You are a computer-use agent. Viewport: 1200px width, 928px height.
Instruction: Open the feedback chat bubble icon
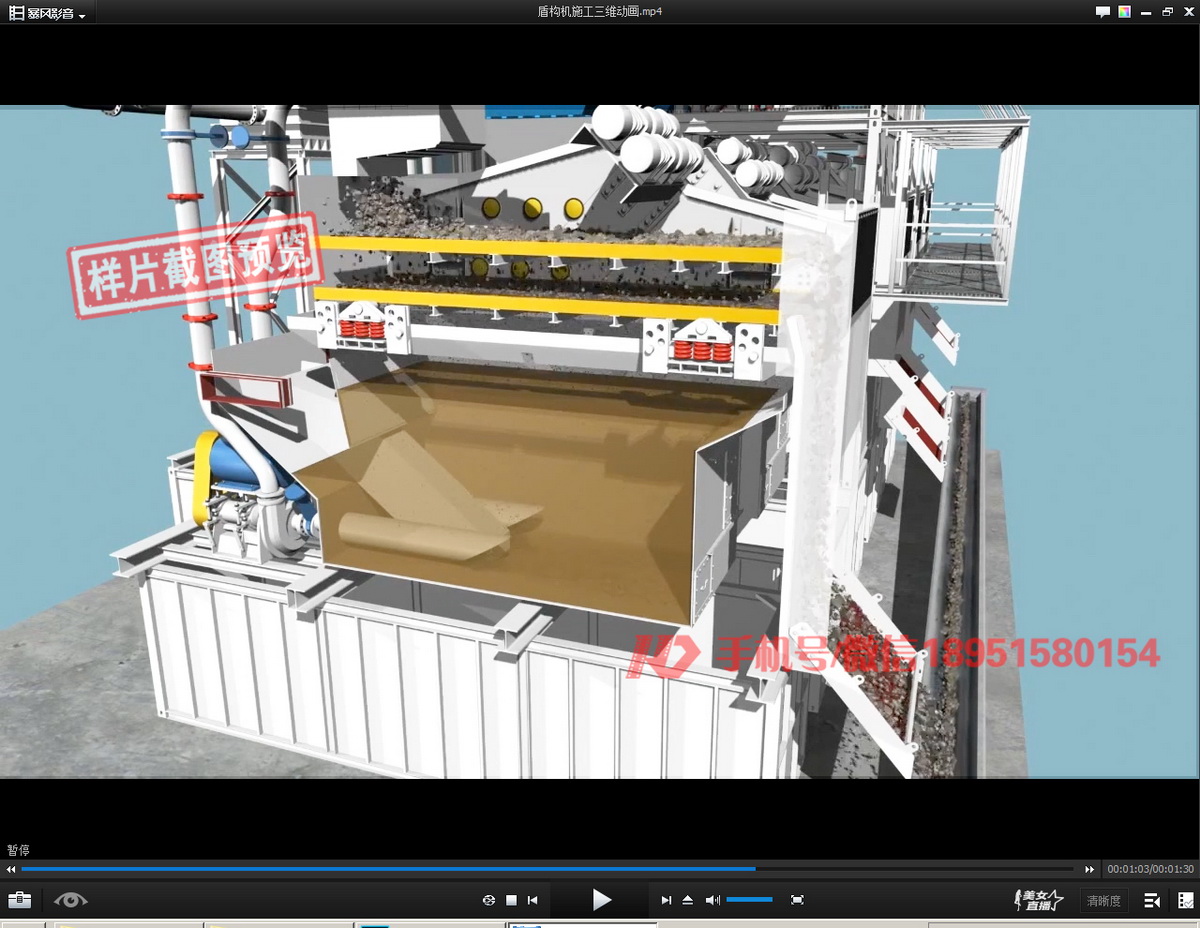tap(1103, 12)
